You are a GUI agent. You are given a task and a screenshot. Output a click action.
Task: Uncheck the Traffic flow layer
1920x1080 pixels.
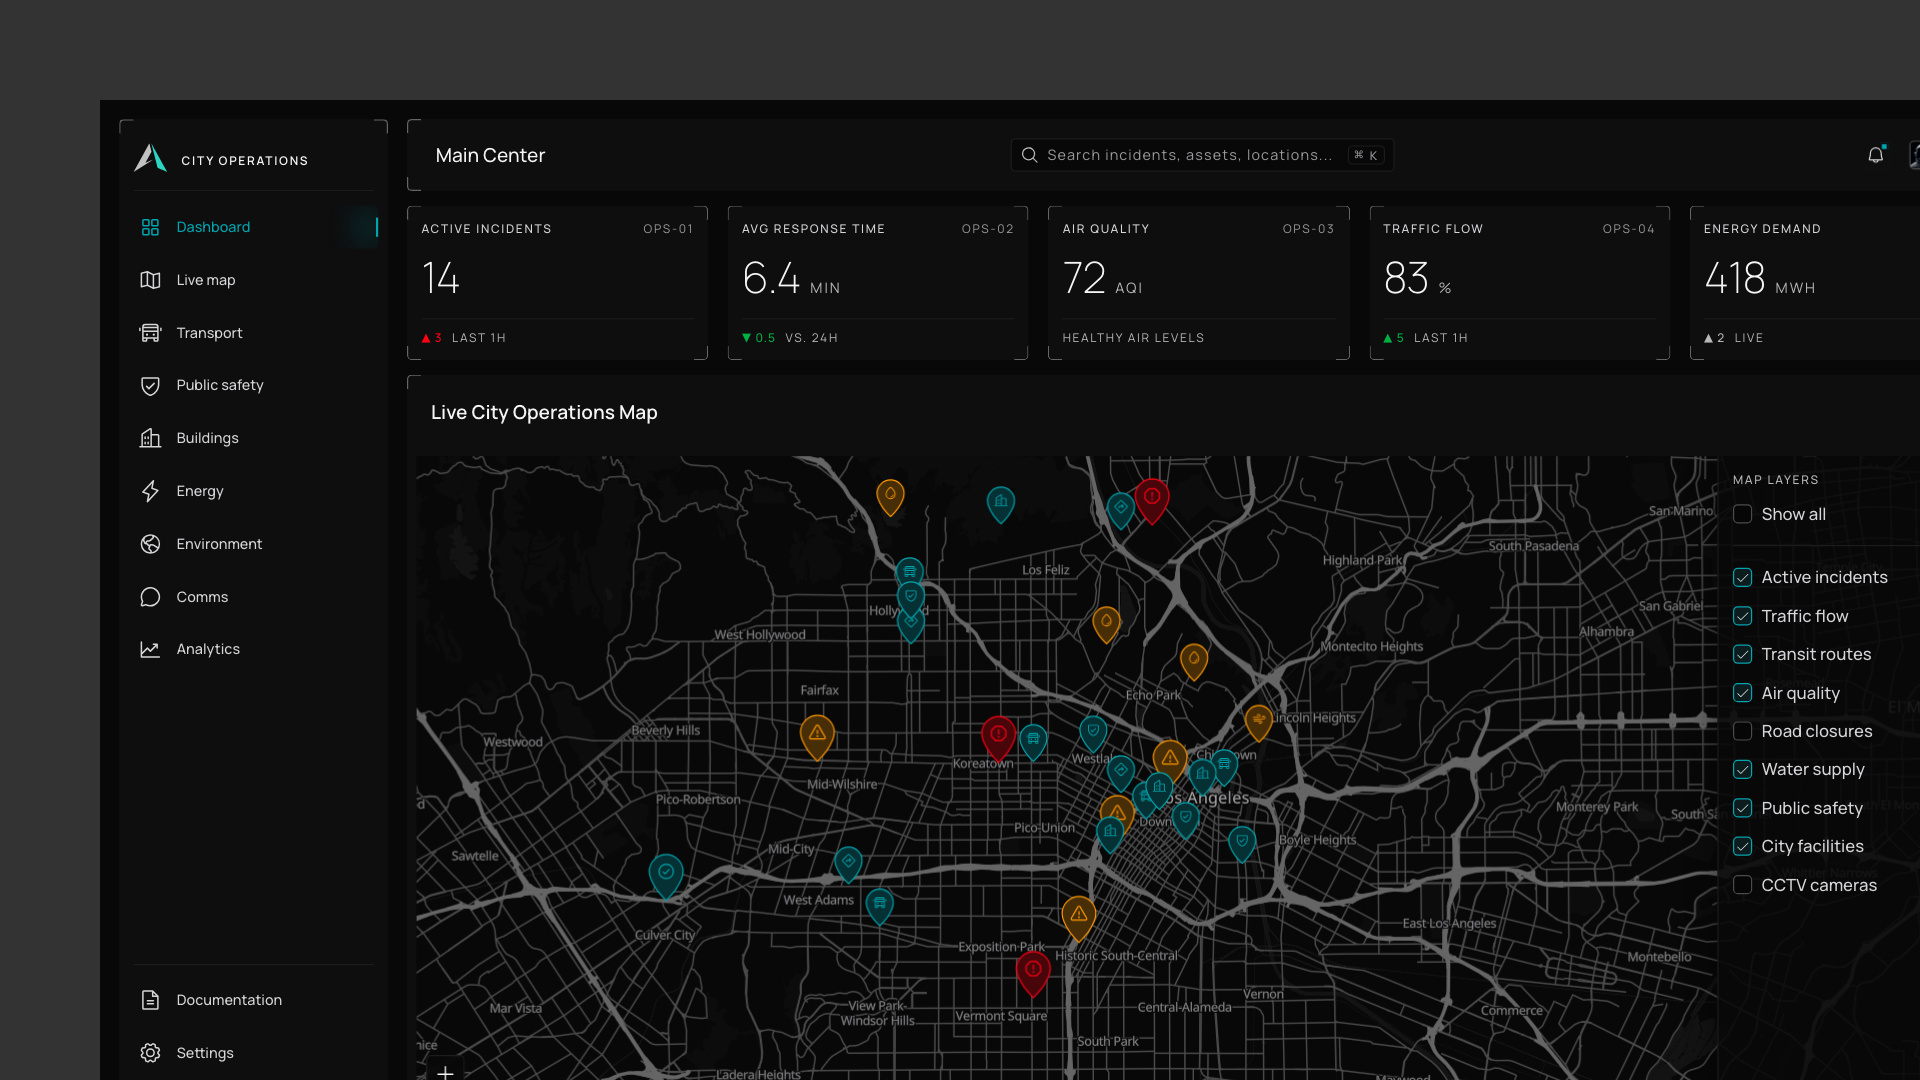coord(1742,616)
